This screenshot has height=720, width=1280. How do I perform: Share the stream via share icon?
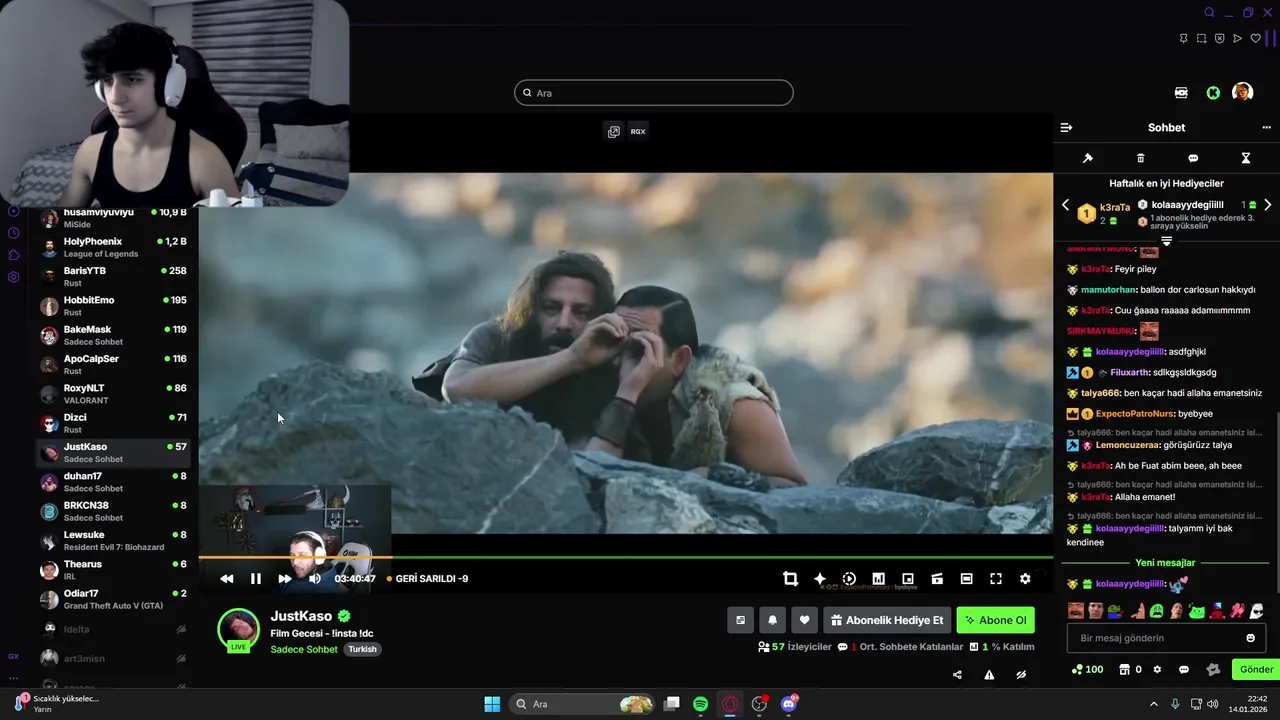[957, 675]
